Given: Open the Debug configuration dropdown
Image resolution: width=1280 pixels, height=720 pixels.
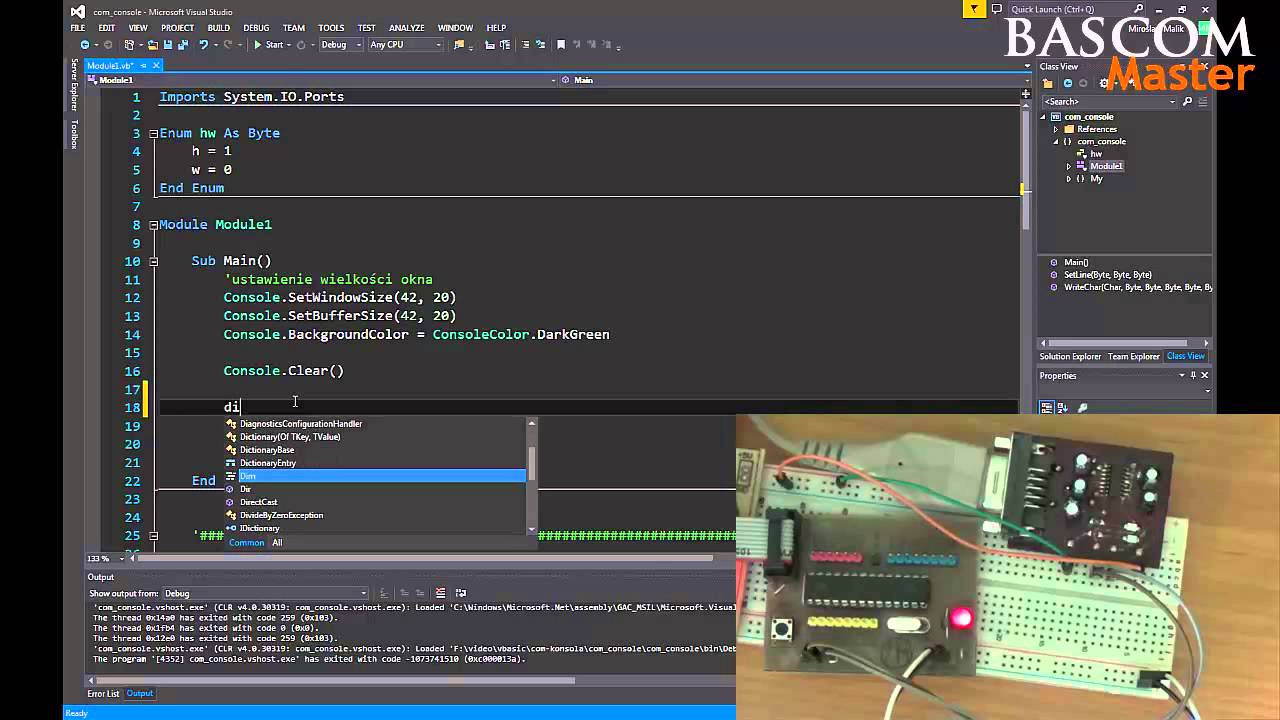Looking at the screenshot, I should point(341,45).
